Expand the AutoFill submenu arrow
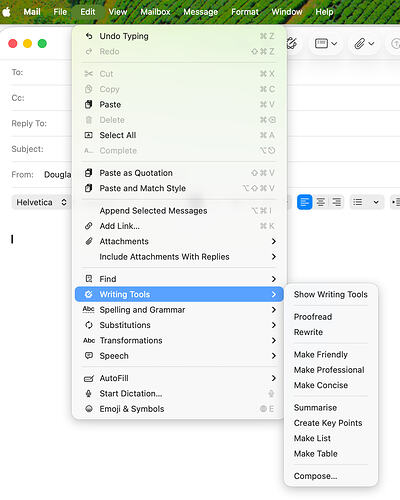The width and height of the screenshot is (400, 500). point(274,378)
